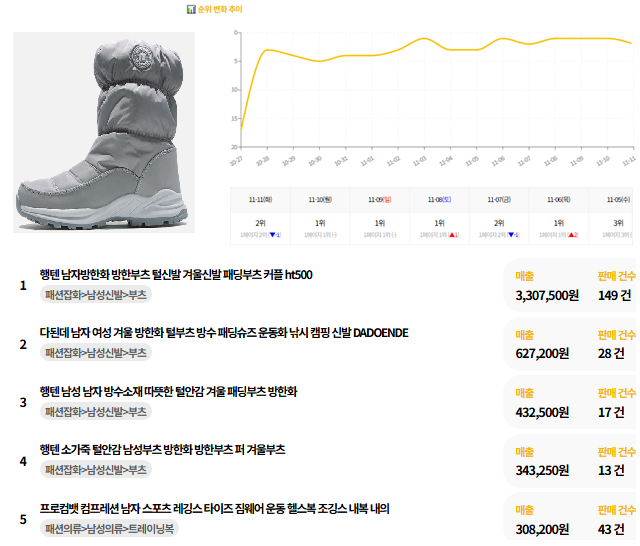Click the 10-27 label on the chart axis
The image size is (640, 546).
click(x=237, y=160)
